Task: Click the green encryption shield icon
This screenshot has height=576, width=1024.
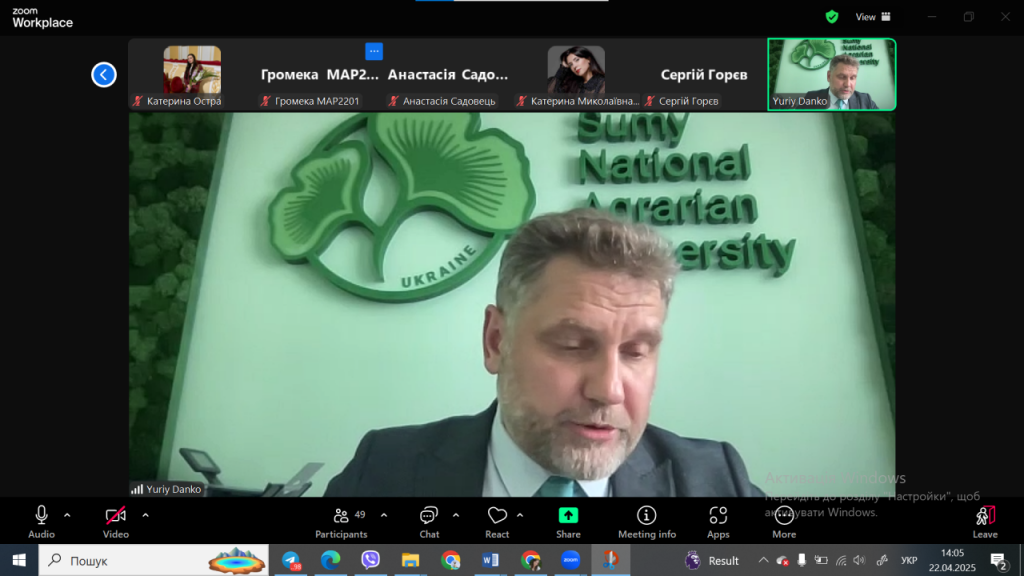Action: tap(832, 17)
